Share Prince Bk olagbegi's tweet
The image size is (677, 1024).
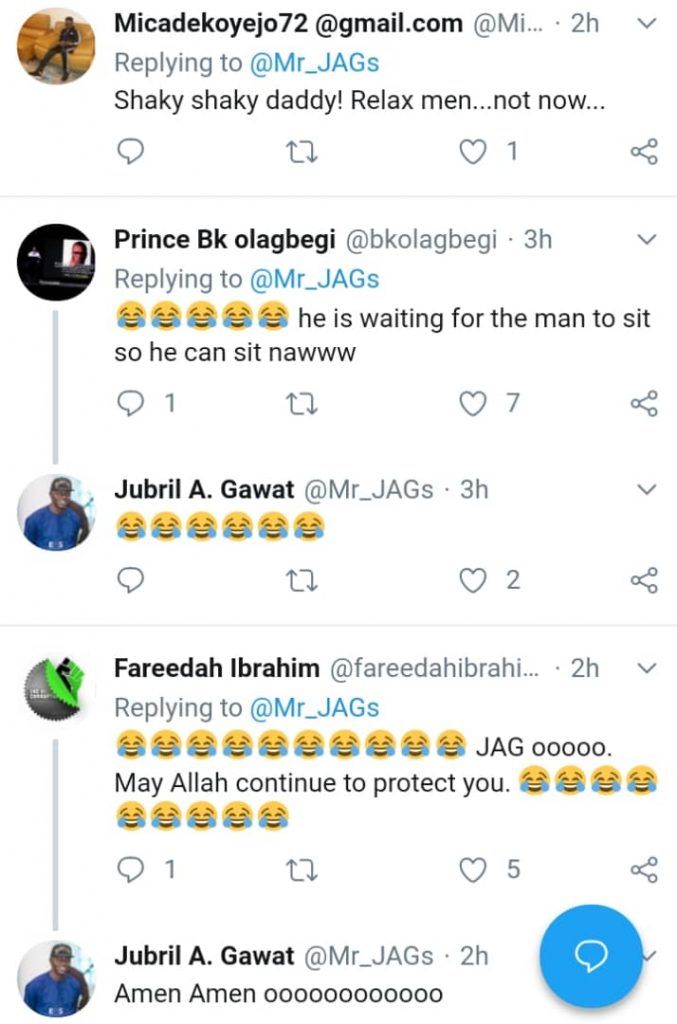coord(644,403)
